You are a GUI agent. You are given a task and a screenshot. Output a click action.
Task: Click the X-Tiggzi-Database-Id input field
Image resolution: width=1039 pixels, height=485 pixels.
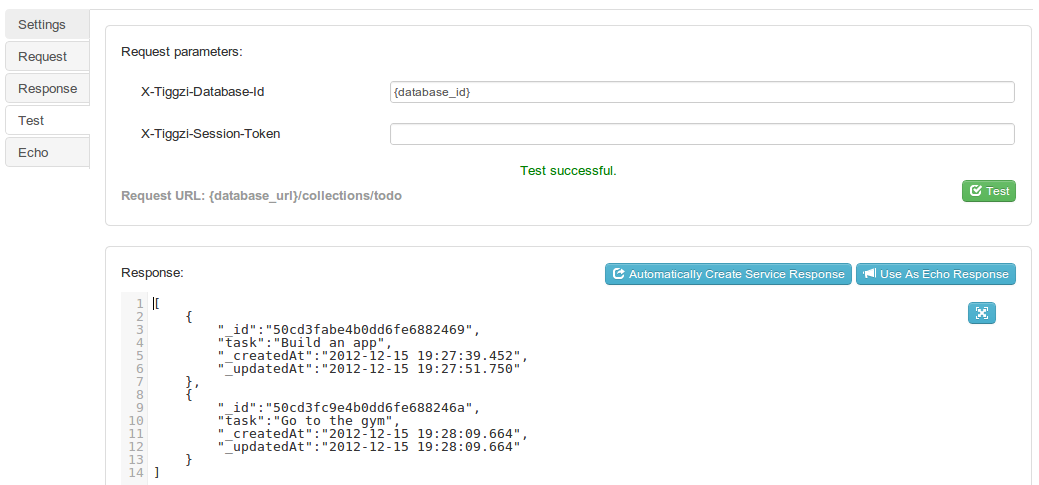[x=702, y=92]
